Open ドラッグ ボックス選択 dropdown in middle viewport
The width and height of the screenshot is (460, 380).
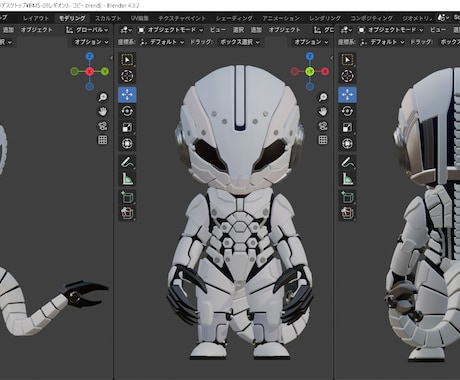point(240,42)
